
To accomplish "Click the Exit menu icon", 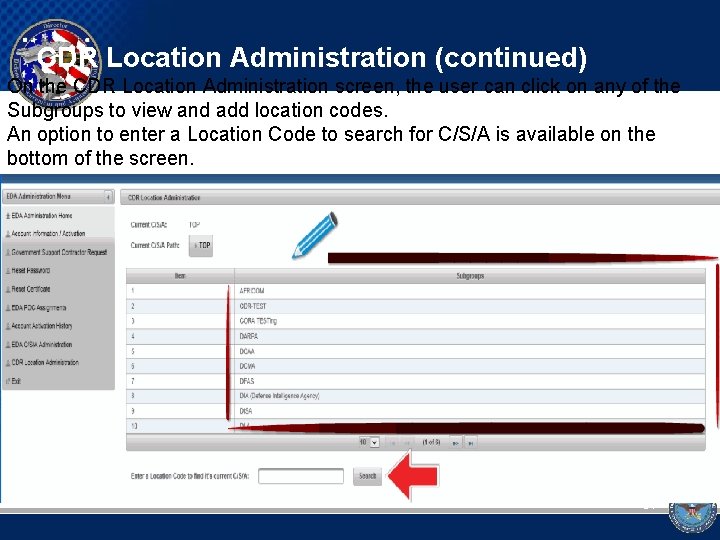I will click(x=8, y=381).
